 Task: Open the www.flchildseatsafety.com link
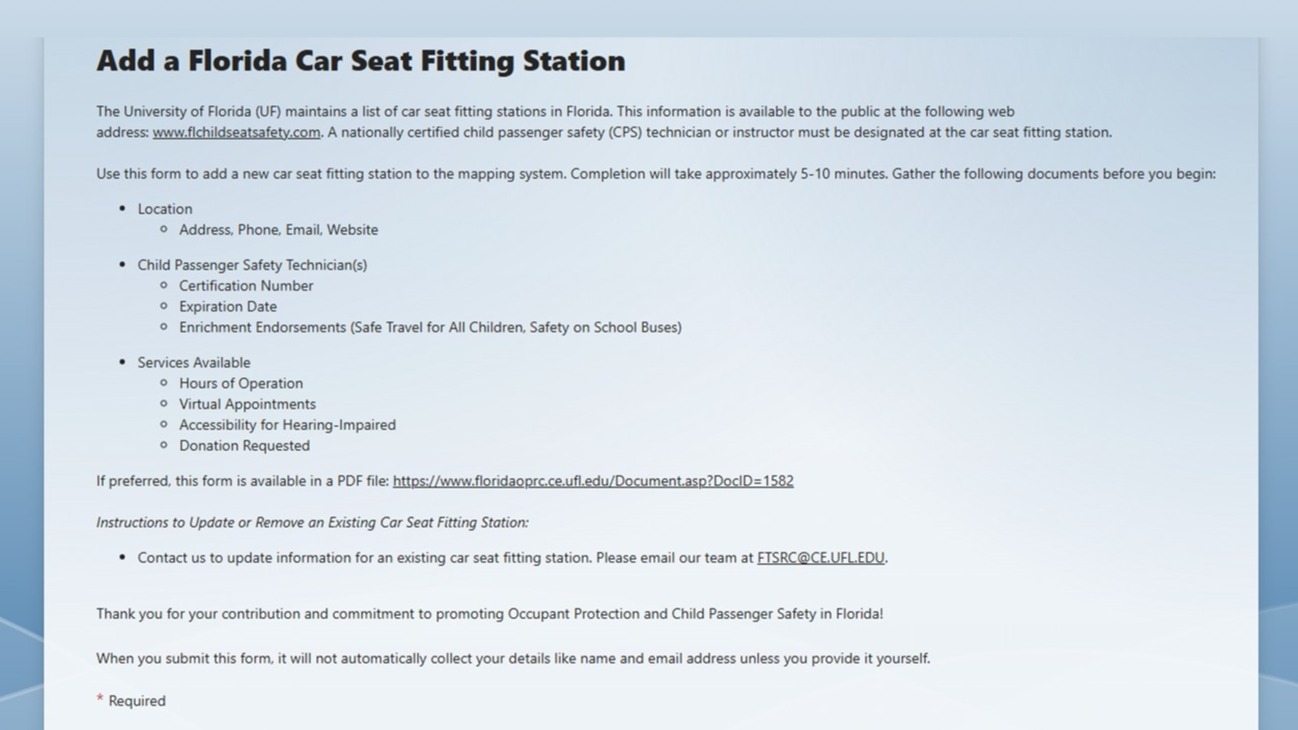pos(236,132)
